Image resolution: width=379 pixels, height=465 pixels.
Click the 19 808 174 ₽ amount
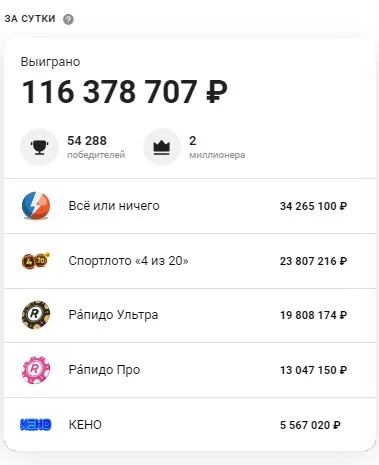[x=313, y=315]
